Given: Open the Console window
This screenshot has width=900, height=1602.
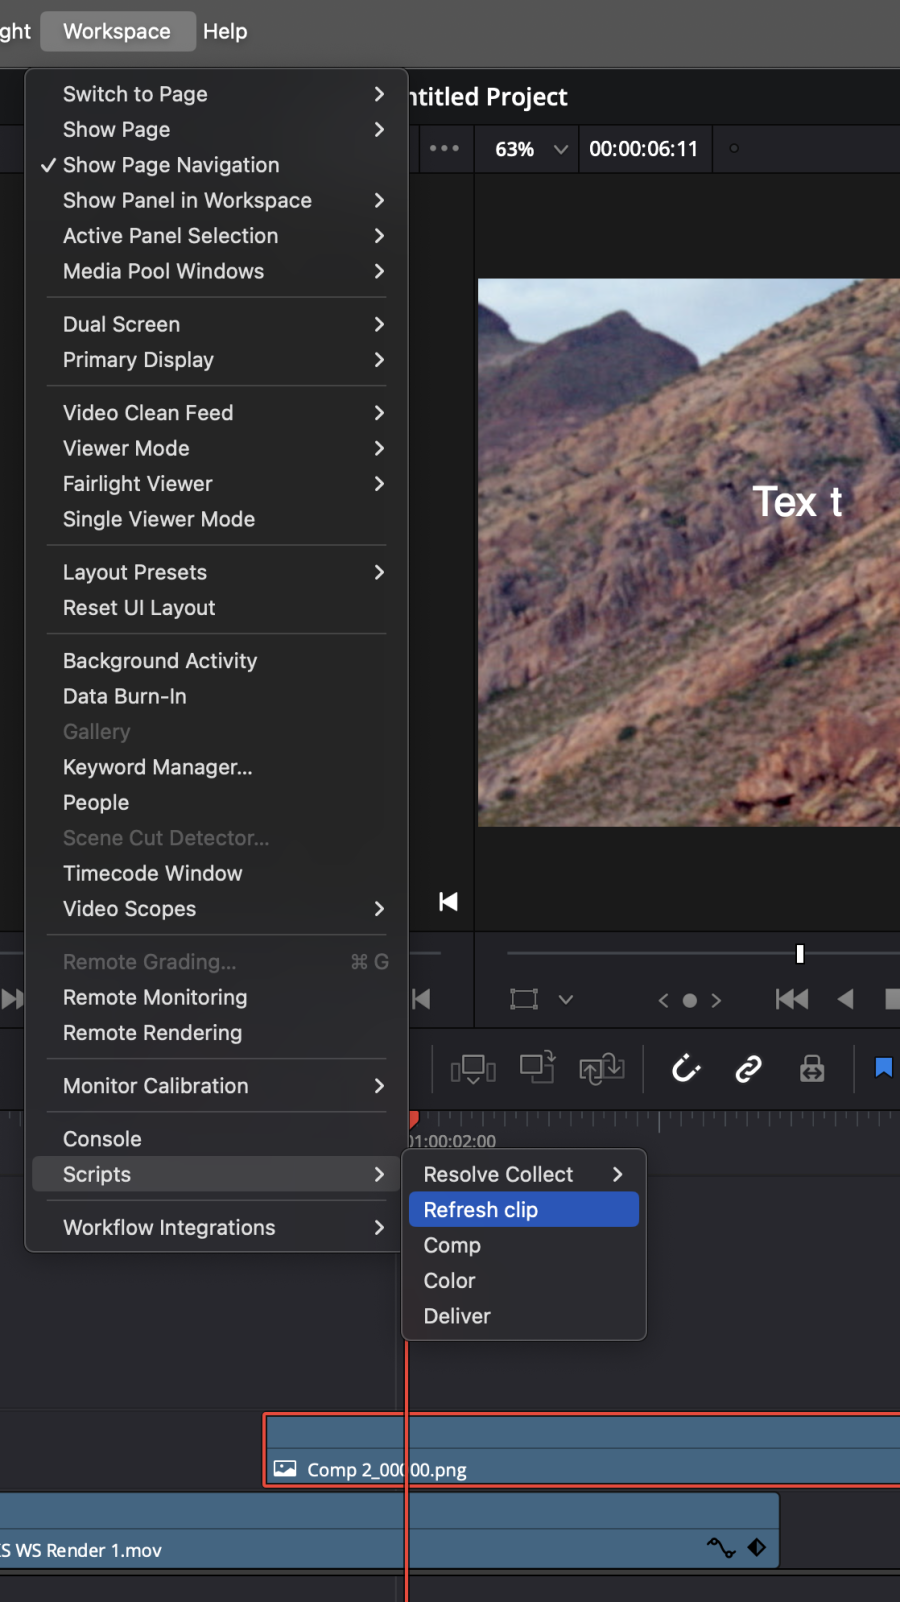Looking at the screenshot, I should click(x=216, y=1139).
